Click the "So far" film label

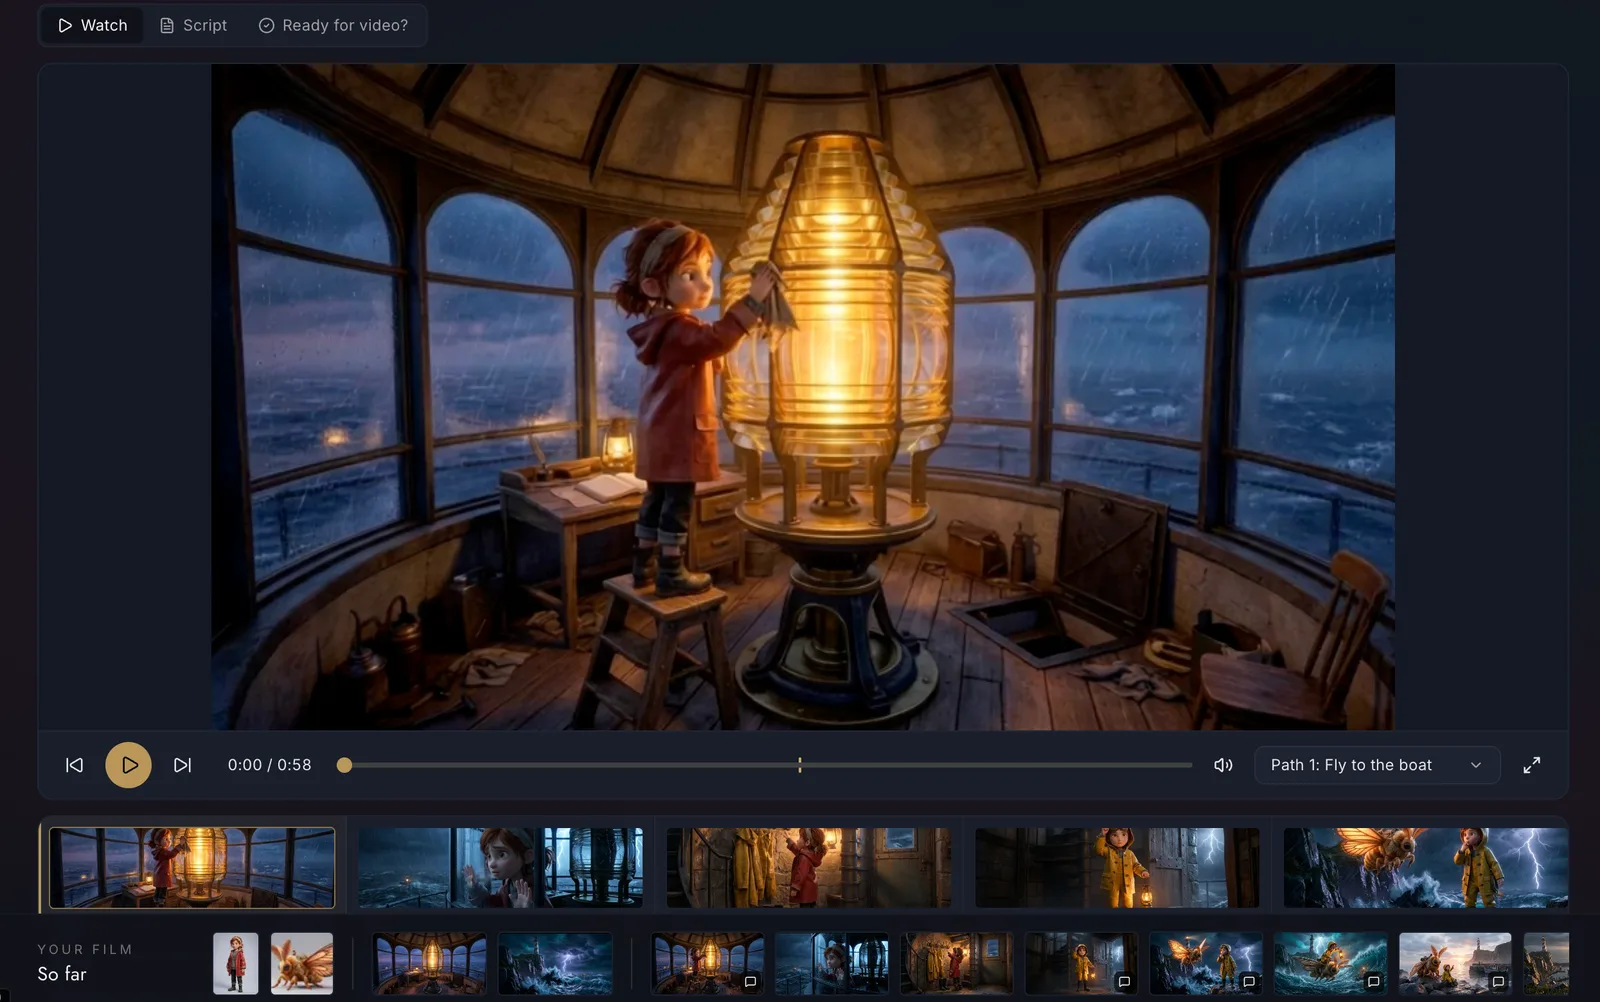[x=62, y=974]
